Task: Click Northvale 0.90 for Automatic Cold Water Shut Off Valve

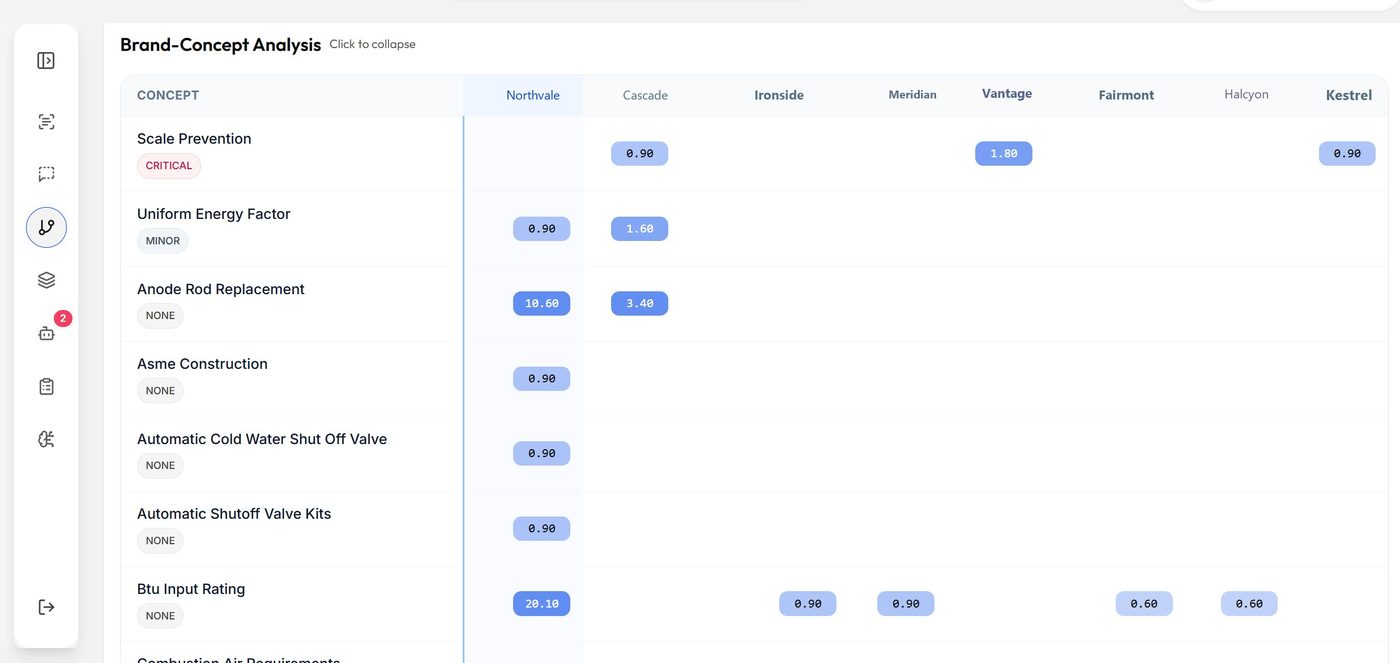Action: click(x=542, y=454)
